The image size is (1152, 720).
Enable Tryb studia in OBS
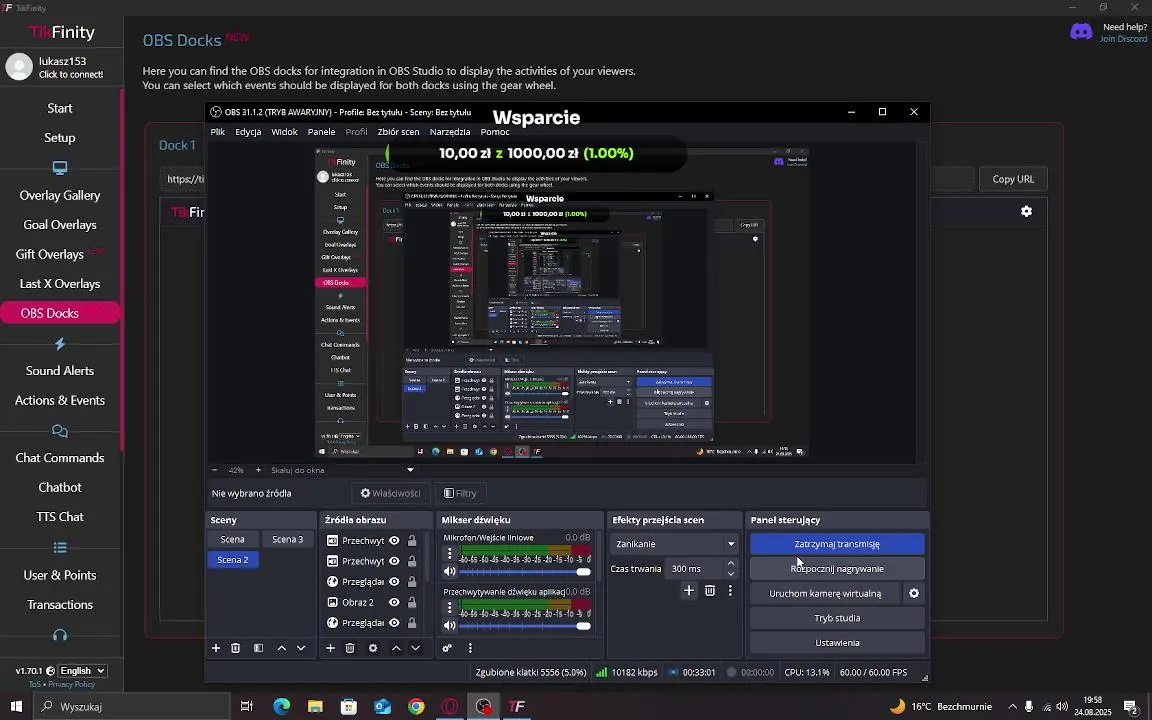[x=837, y=618]
